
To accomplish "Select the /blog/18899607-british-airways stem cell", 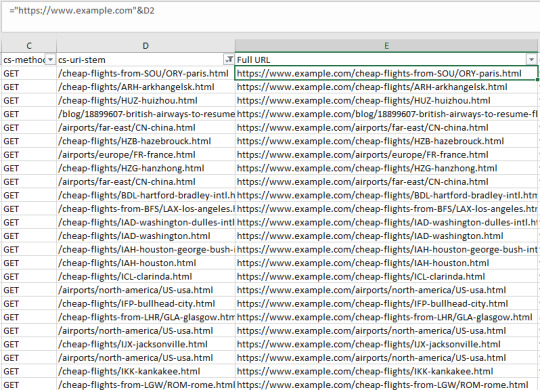I will 146,114.
